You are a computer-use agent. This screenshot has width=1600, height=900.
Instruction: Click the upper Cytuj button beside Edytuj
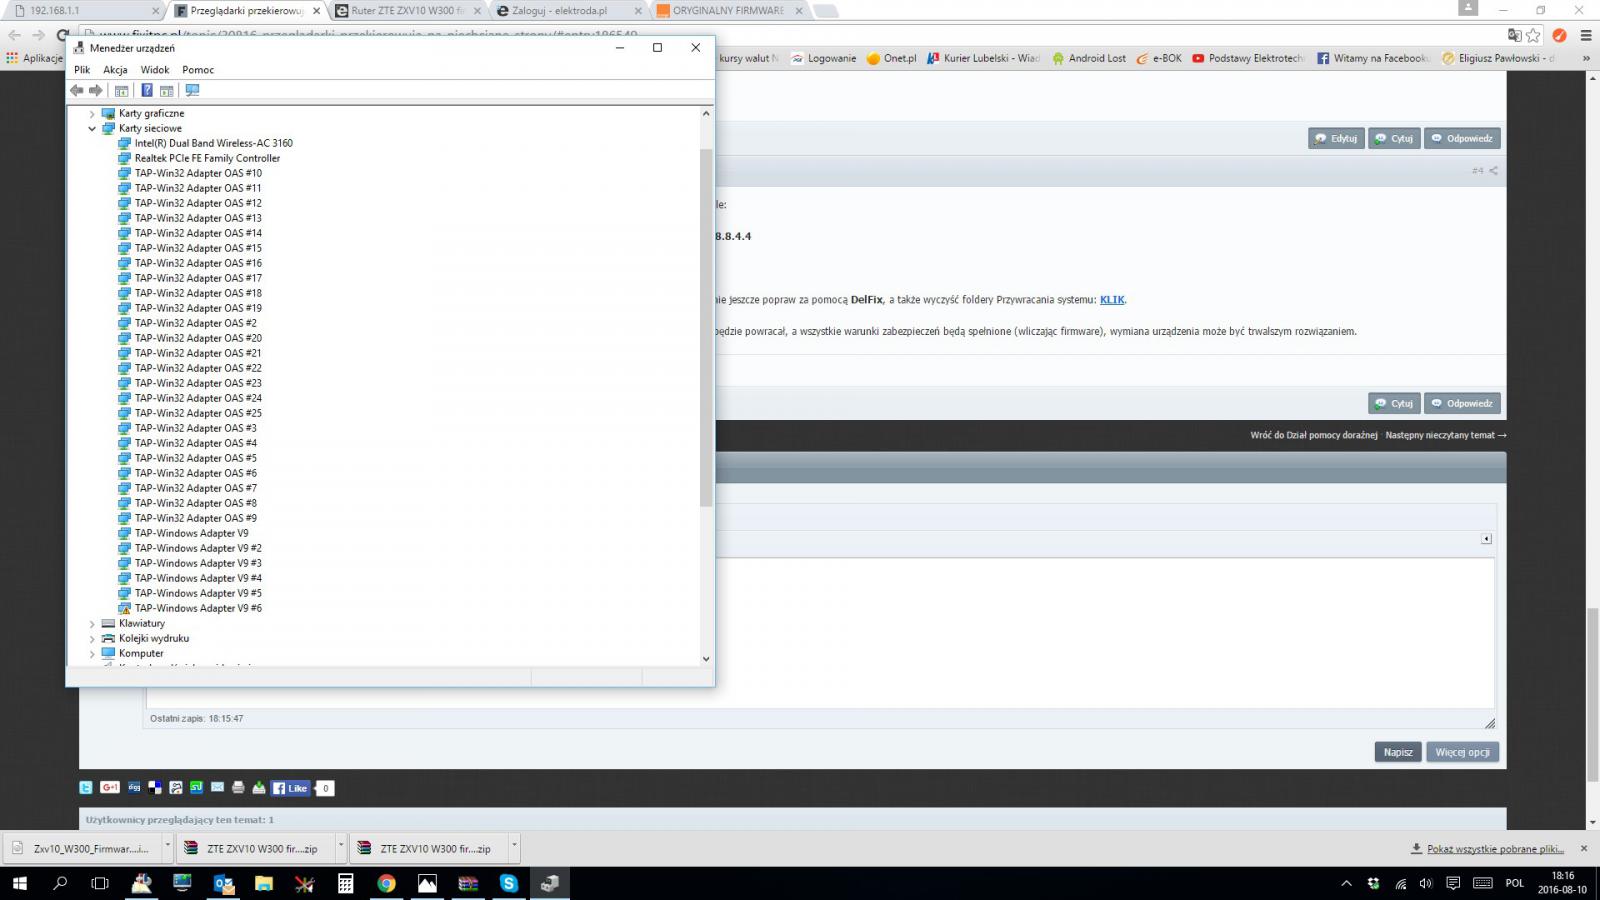(x=1394, y=139)
